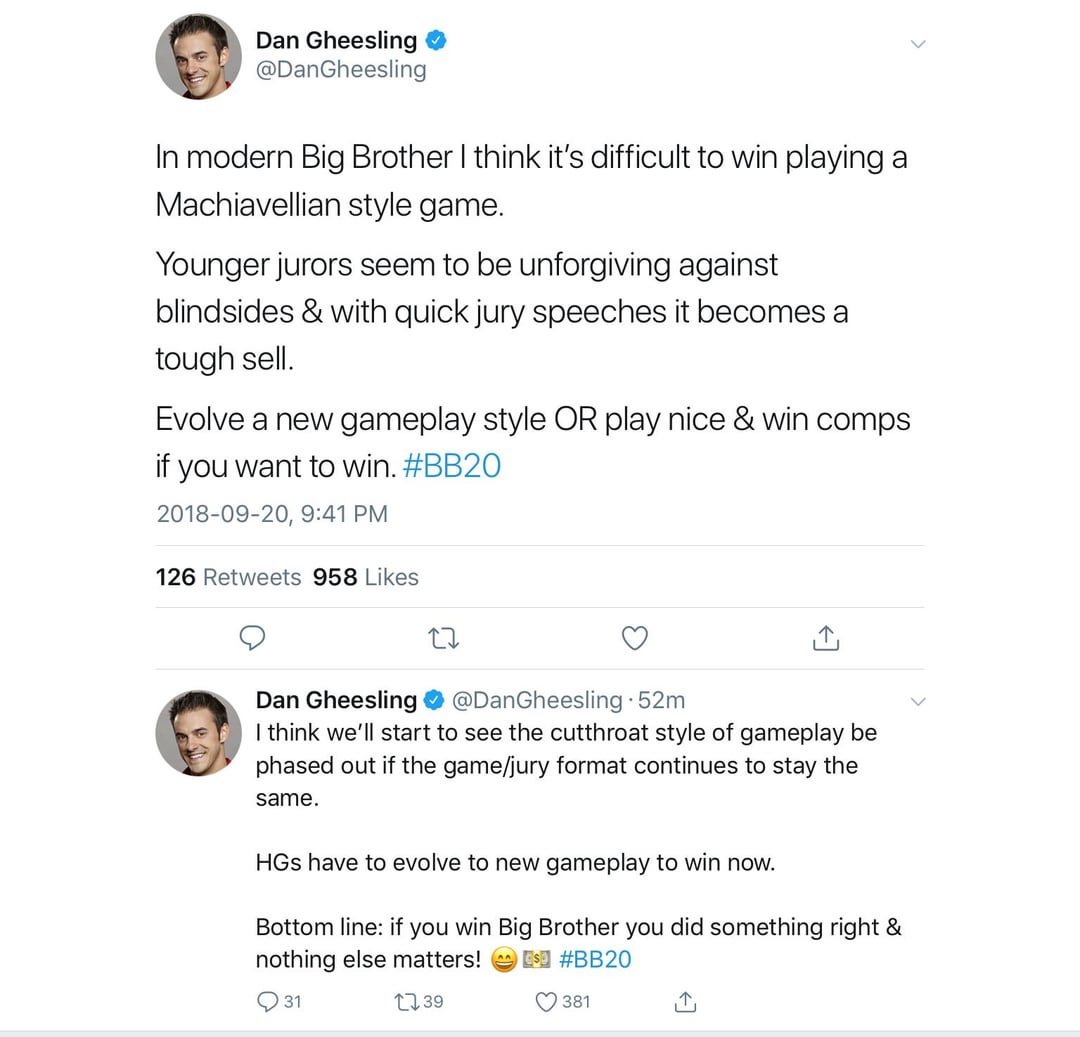The width and height of the screenshot is (1080, 1037).
Task: Reply to the cutthroat gameplay tweet
Action: click(268, 1001)
